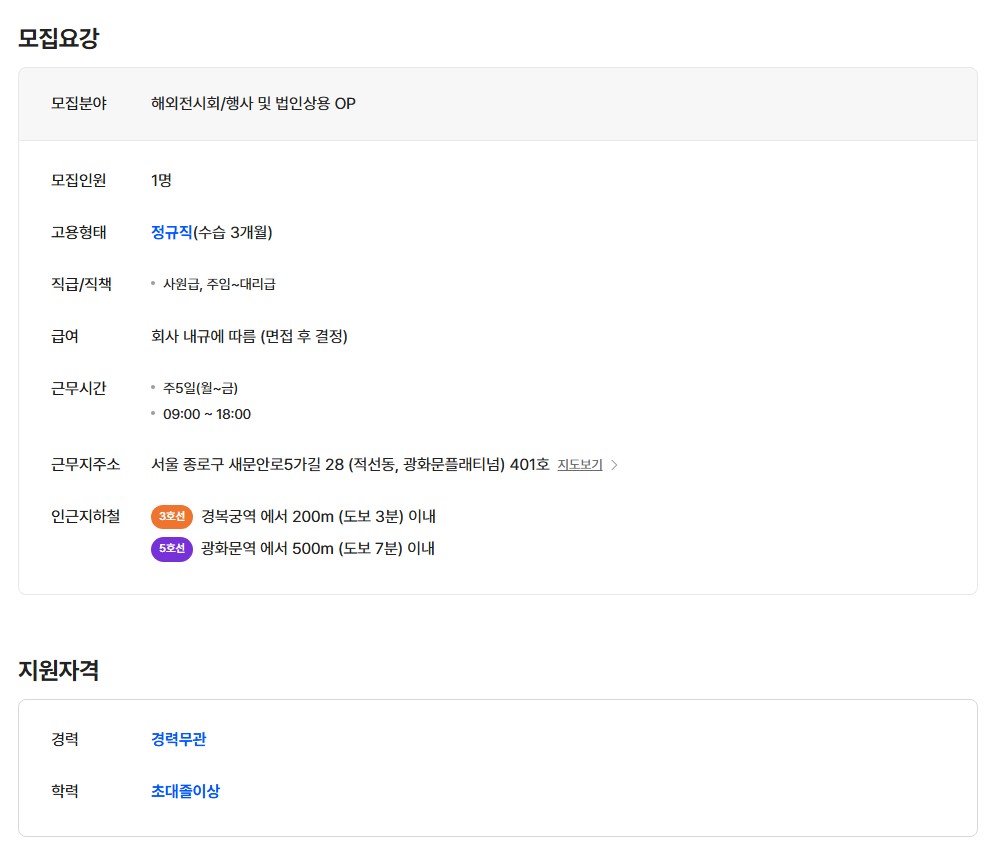This screenshot has height=852, width=999.
Task: Open the 지도보기 map link
Action: 580,465
